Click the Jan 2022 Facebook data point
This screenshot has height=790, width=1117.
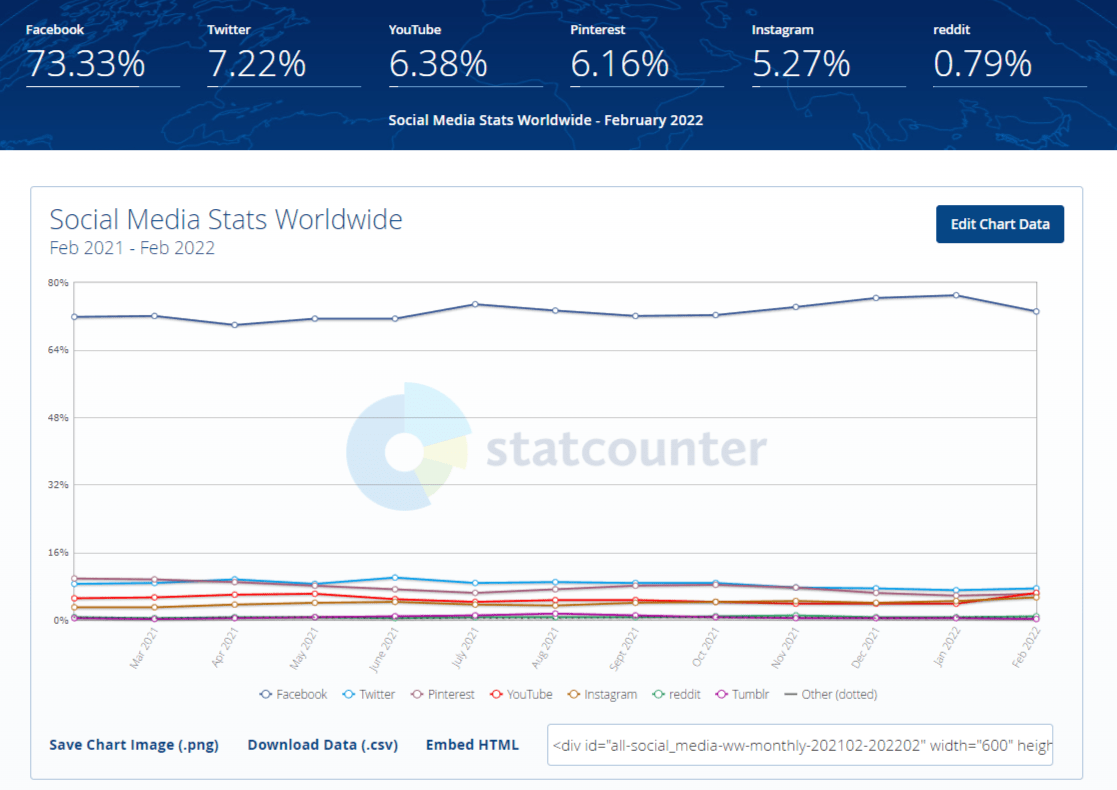point(954,294)
